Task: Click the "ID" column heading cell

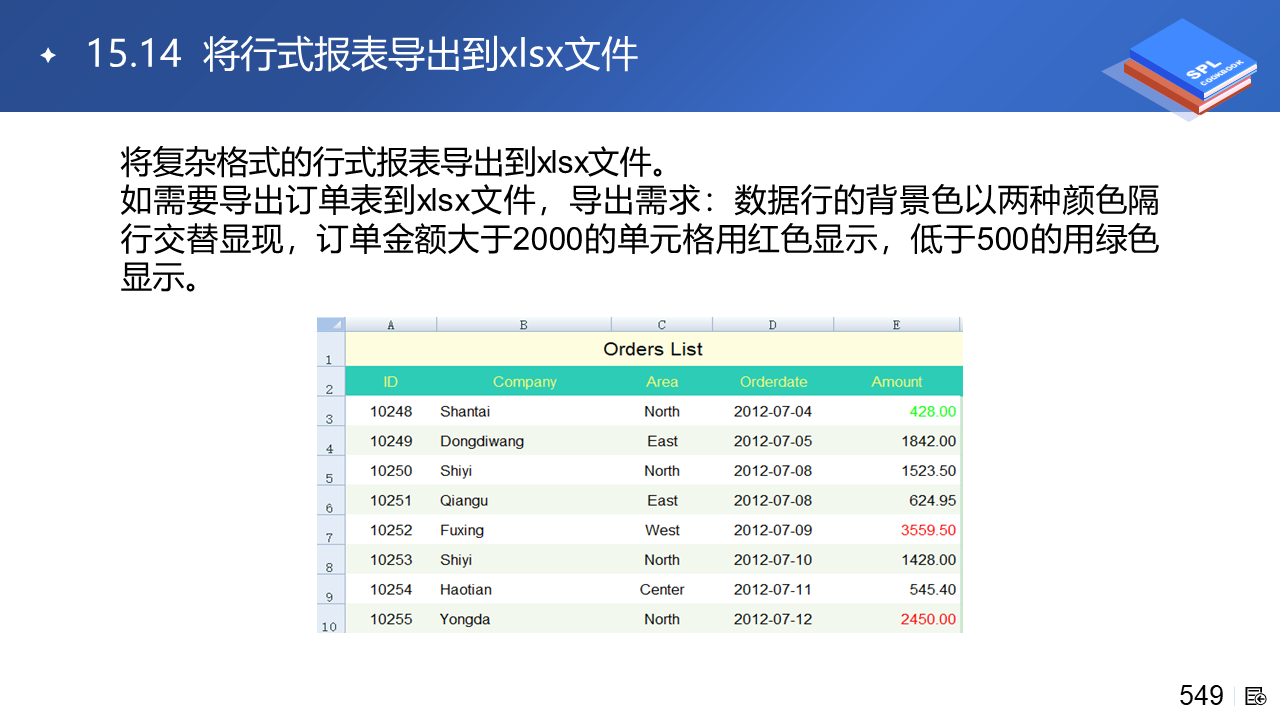Action: point(391,381)
